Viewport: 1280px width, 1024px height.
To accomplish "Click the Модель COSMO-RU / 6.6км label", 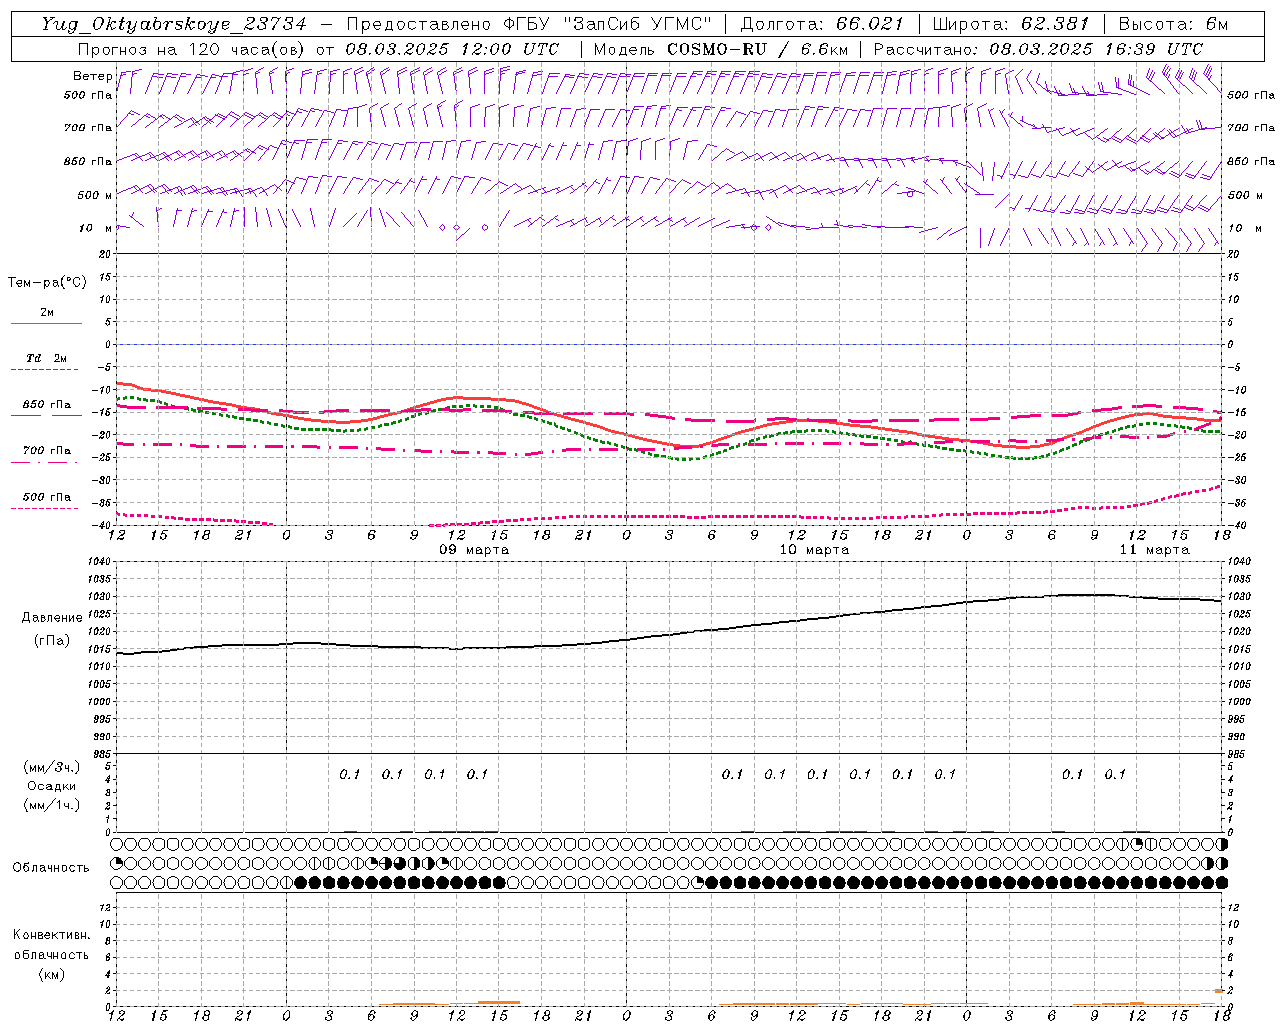I will tap(720, 49).
